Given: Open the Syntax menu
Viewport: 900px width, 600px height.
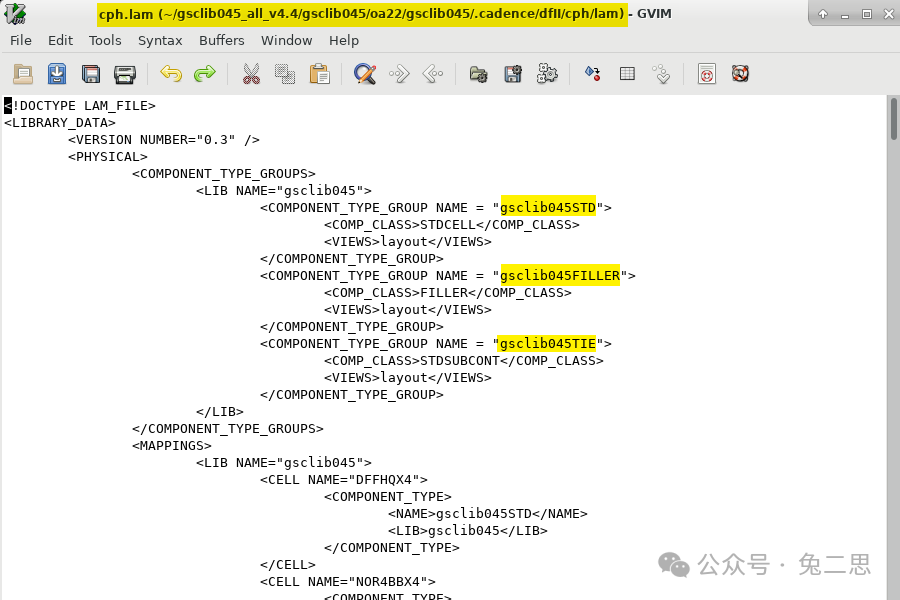Looking at the screenshot, I should coord(160,40).
